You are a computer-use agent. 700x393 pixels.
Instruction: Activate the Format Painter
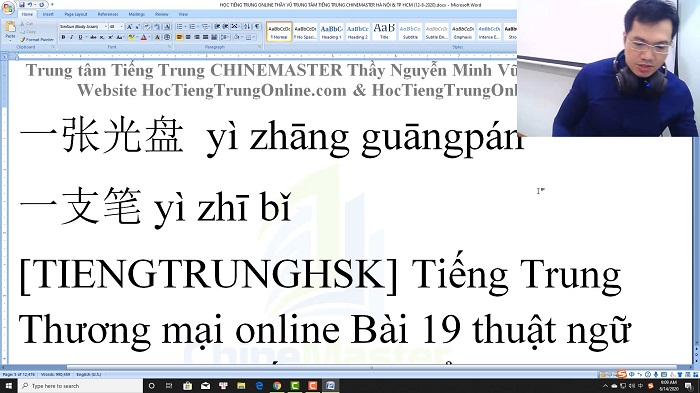click(37, 40)
